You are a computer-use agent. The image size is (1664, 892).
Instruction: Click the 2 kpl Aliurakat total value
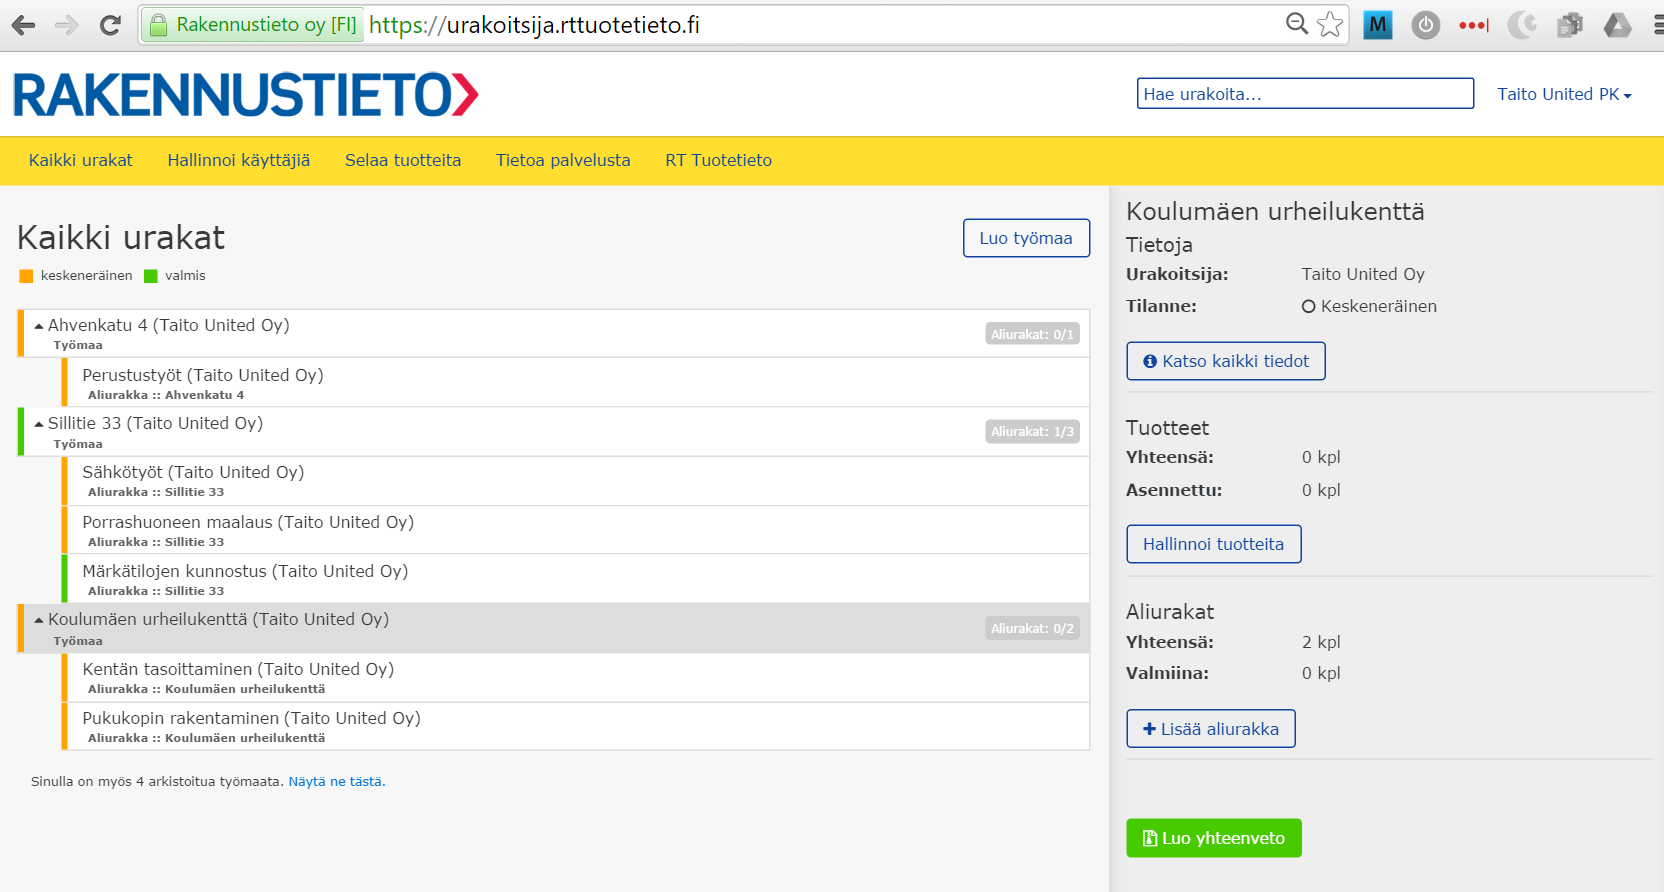tap(1321, 642)
